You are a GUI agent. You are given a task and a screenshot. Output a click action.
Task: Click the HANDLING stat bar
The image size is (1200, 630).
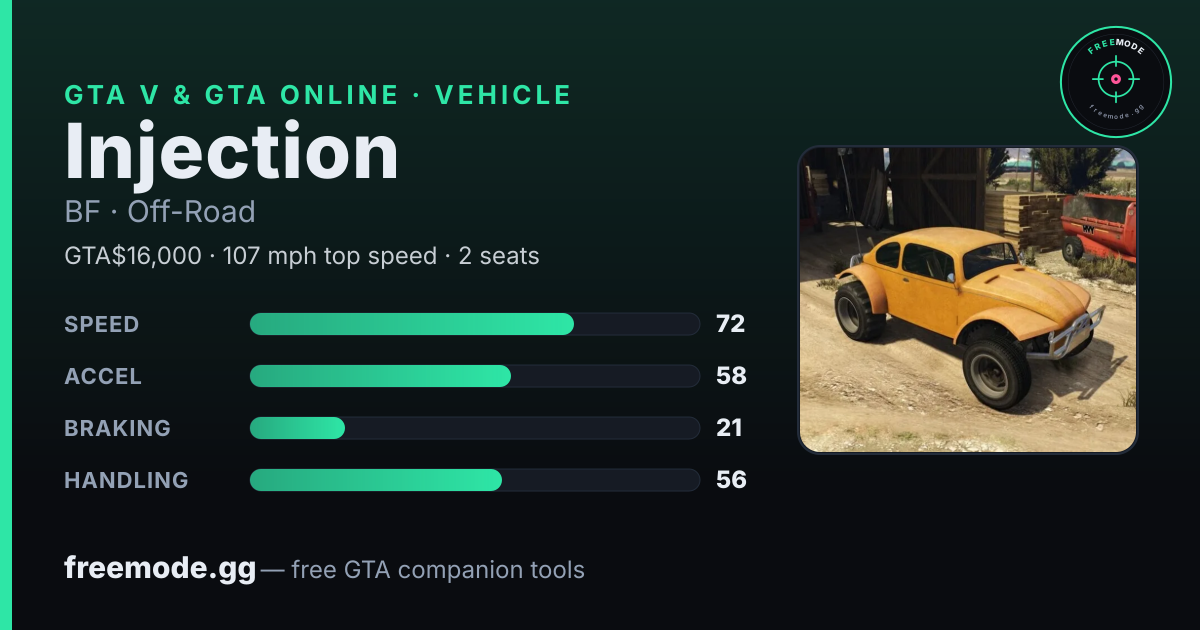pyautogui.click(x=474, y=480)
